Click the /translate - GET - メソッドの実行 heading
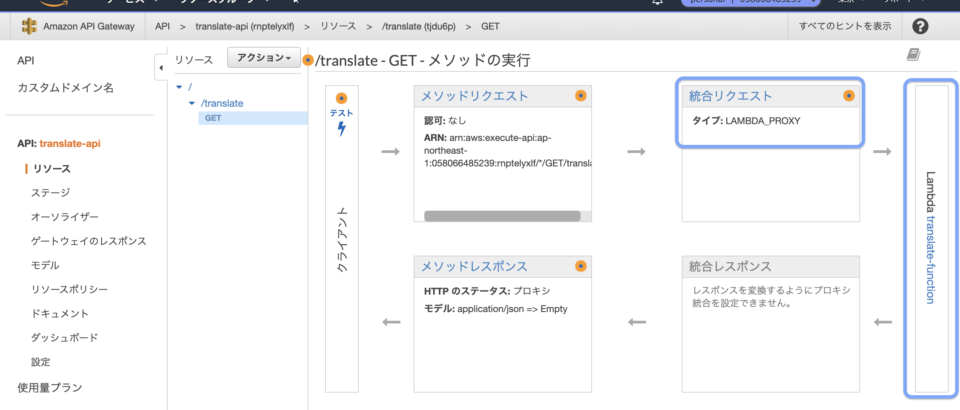The image size is (960, 410). [x=422, y=61]
